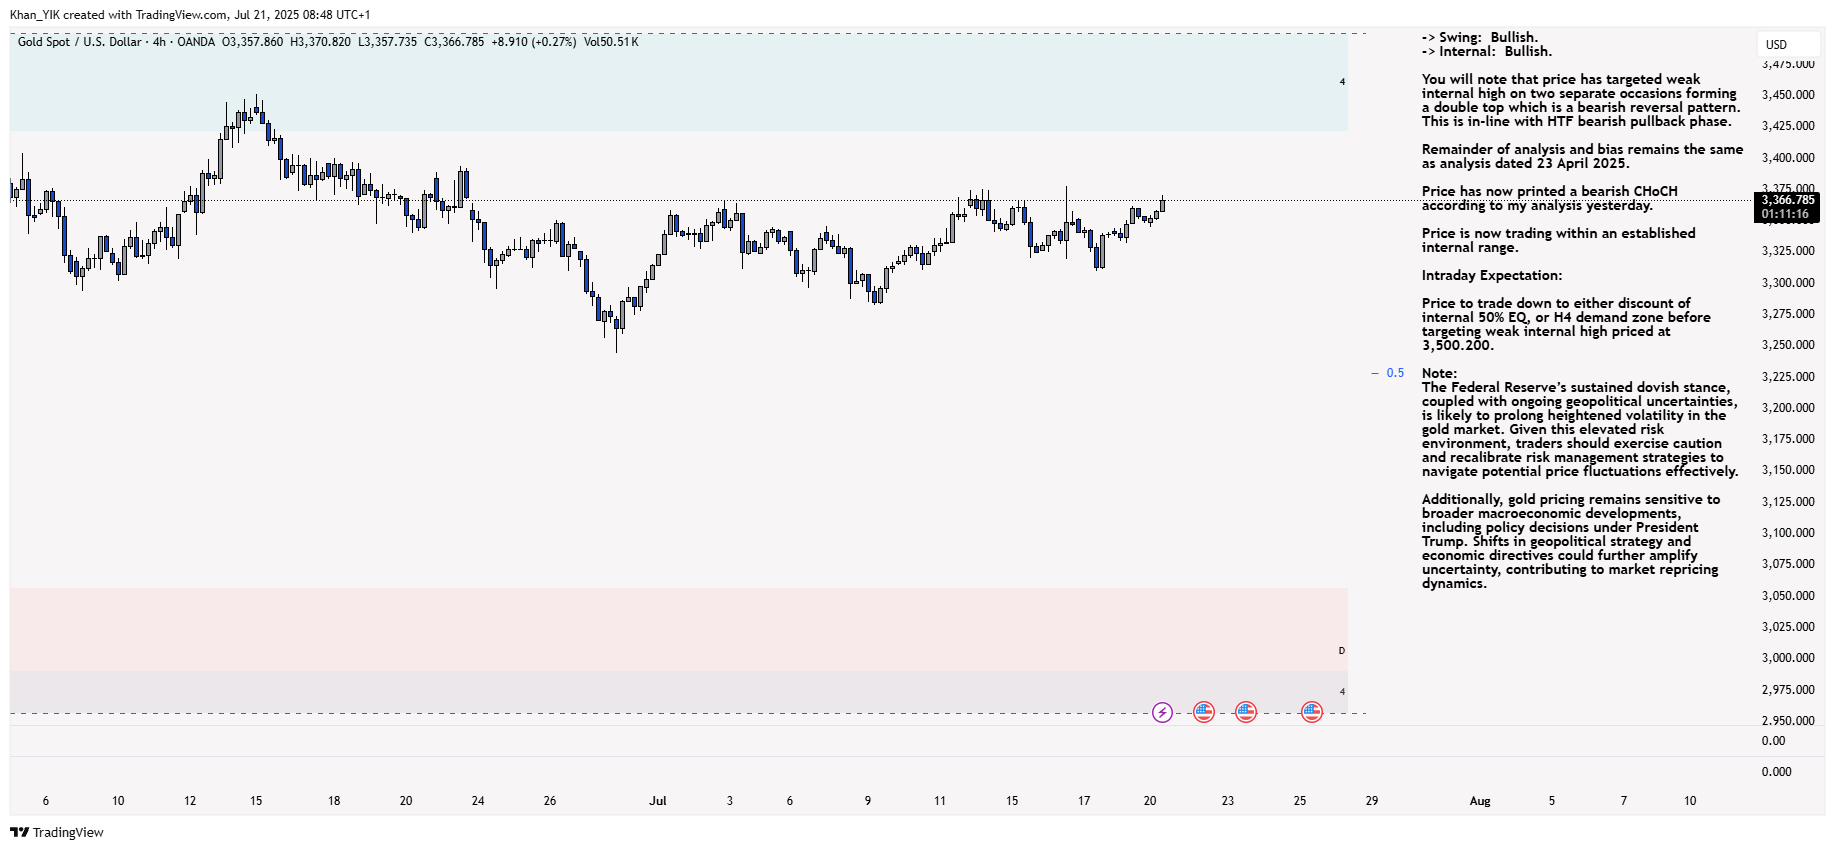This screenshot has height=850, width=1835.
Task: Click the '3,500.200.' price in the note
Action: 1457,346
